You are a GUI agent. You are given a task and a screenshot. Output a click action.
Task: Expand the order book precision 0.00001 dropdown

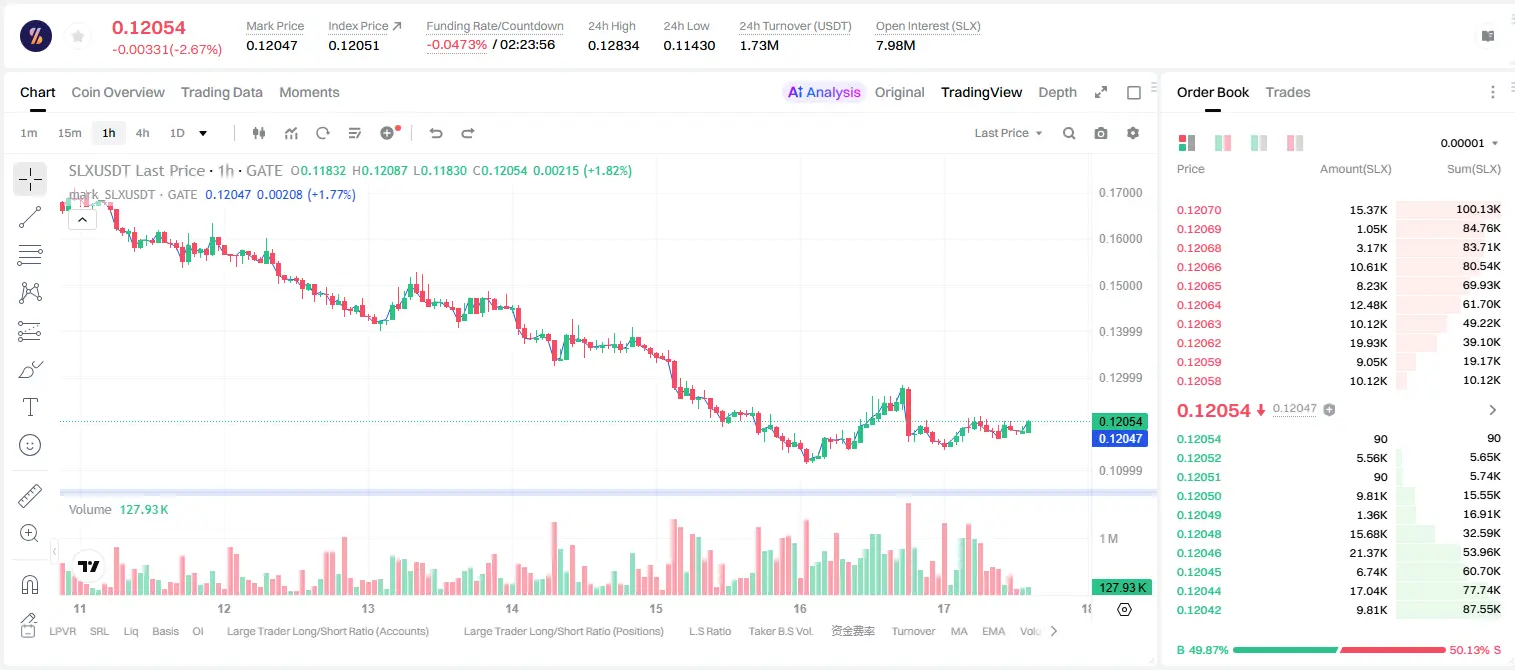(x=1469, y=143)
